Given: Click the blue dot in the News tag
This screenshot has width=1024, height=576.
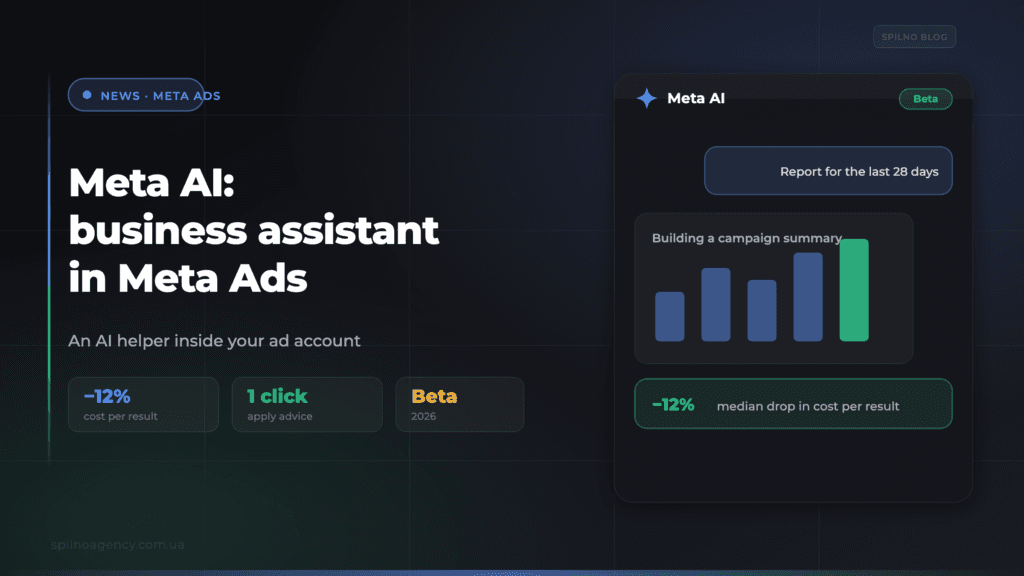Looking at the screenshot, I should (87, 95).
